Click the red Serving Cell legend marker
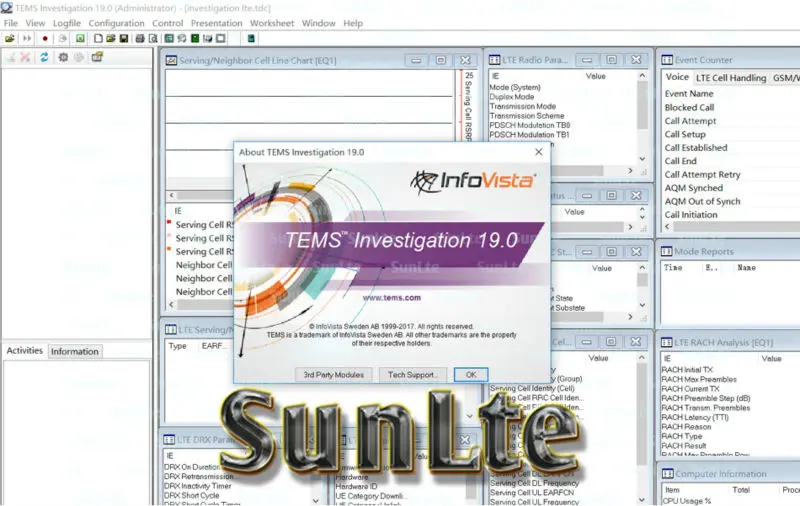The height and width of the screenshot is (506, 800). coord(169,222)
